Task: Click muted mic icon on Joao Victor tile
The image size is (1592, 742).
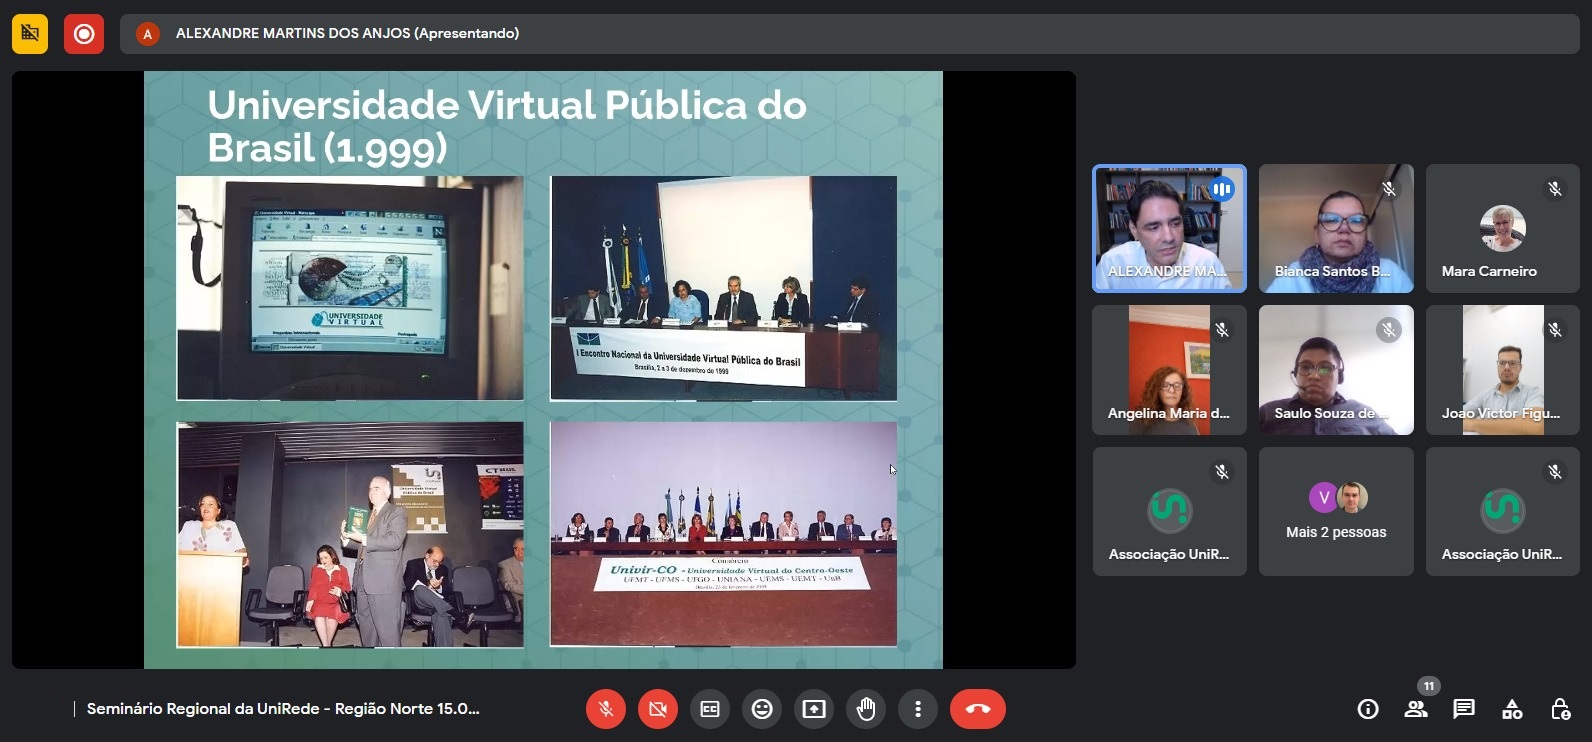Action: (x=1555, y=329)
